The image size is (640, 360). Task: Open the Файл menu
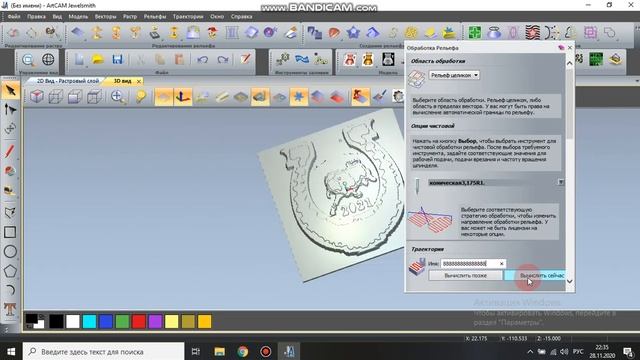pos(14,17)
